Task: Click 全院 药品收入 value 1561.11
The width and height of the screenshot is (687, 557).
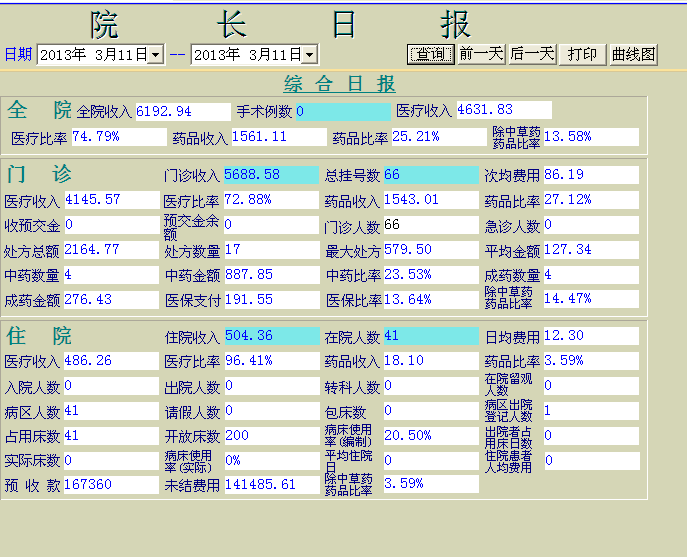Action: coord(279,137)
